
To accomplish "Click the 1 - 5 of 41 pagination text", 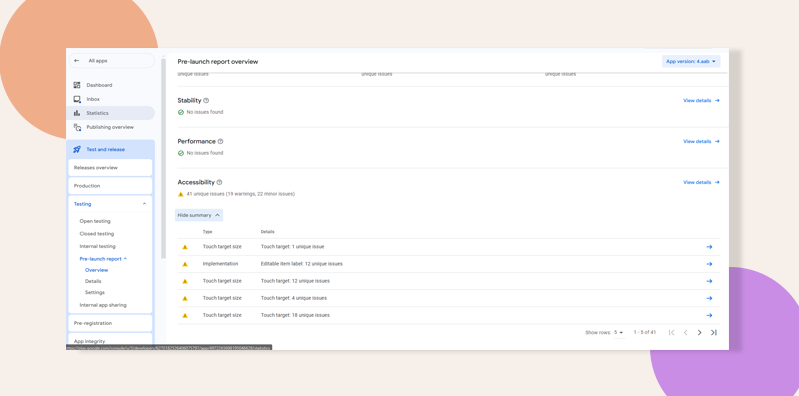I will [x=645, y=332].
